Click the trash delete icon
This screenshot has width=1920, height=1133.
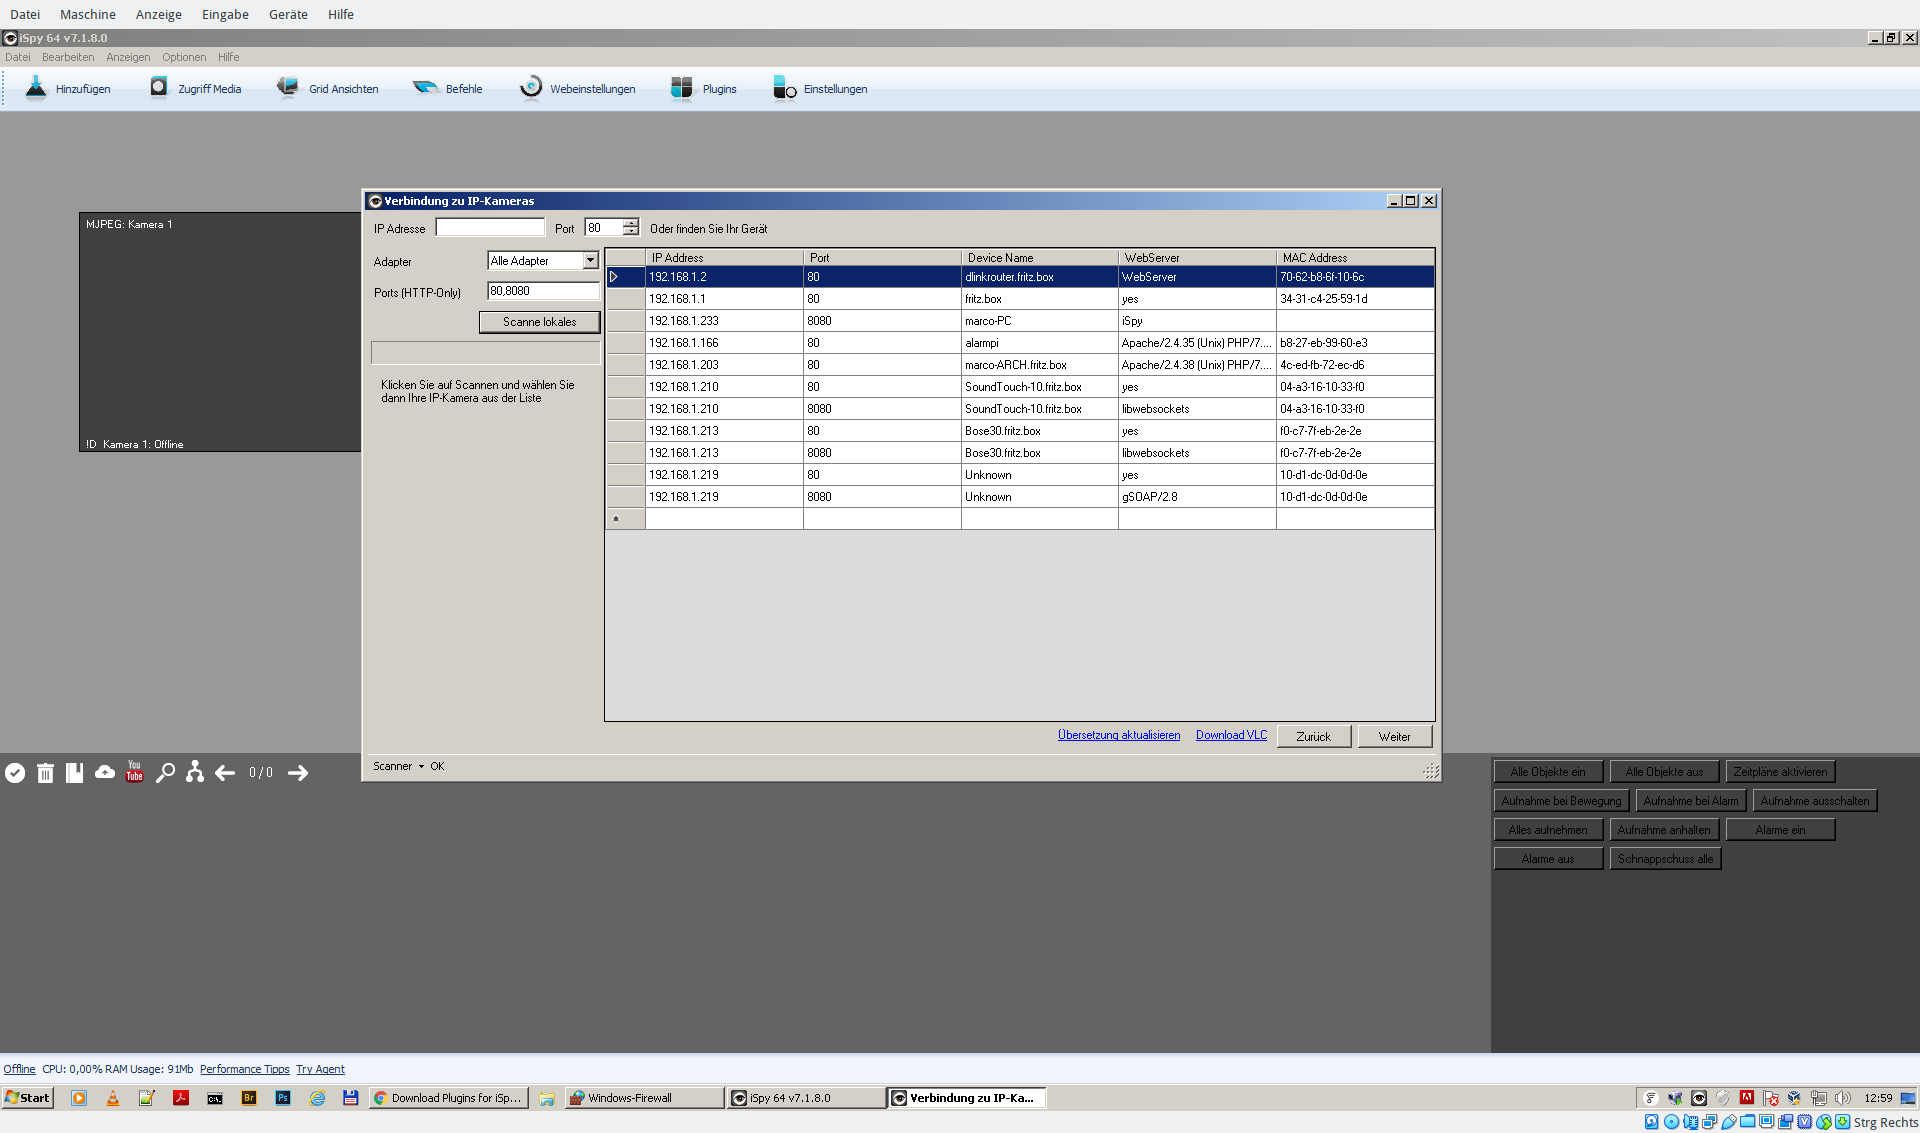coord(45,773)
